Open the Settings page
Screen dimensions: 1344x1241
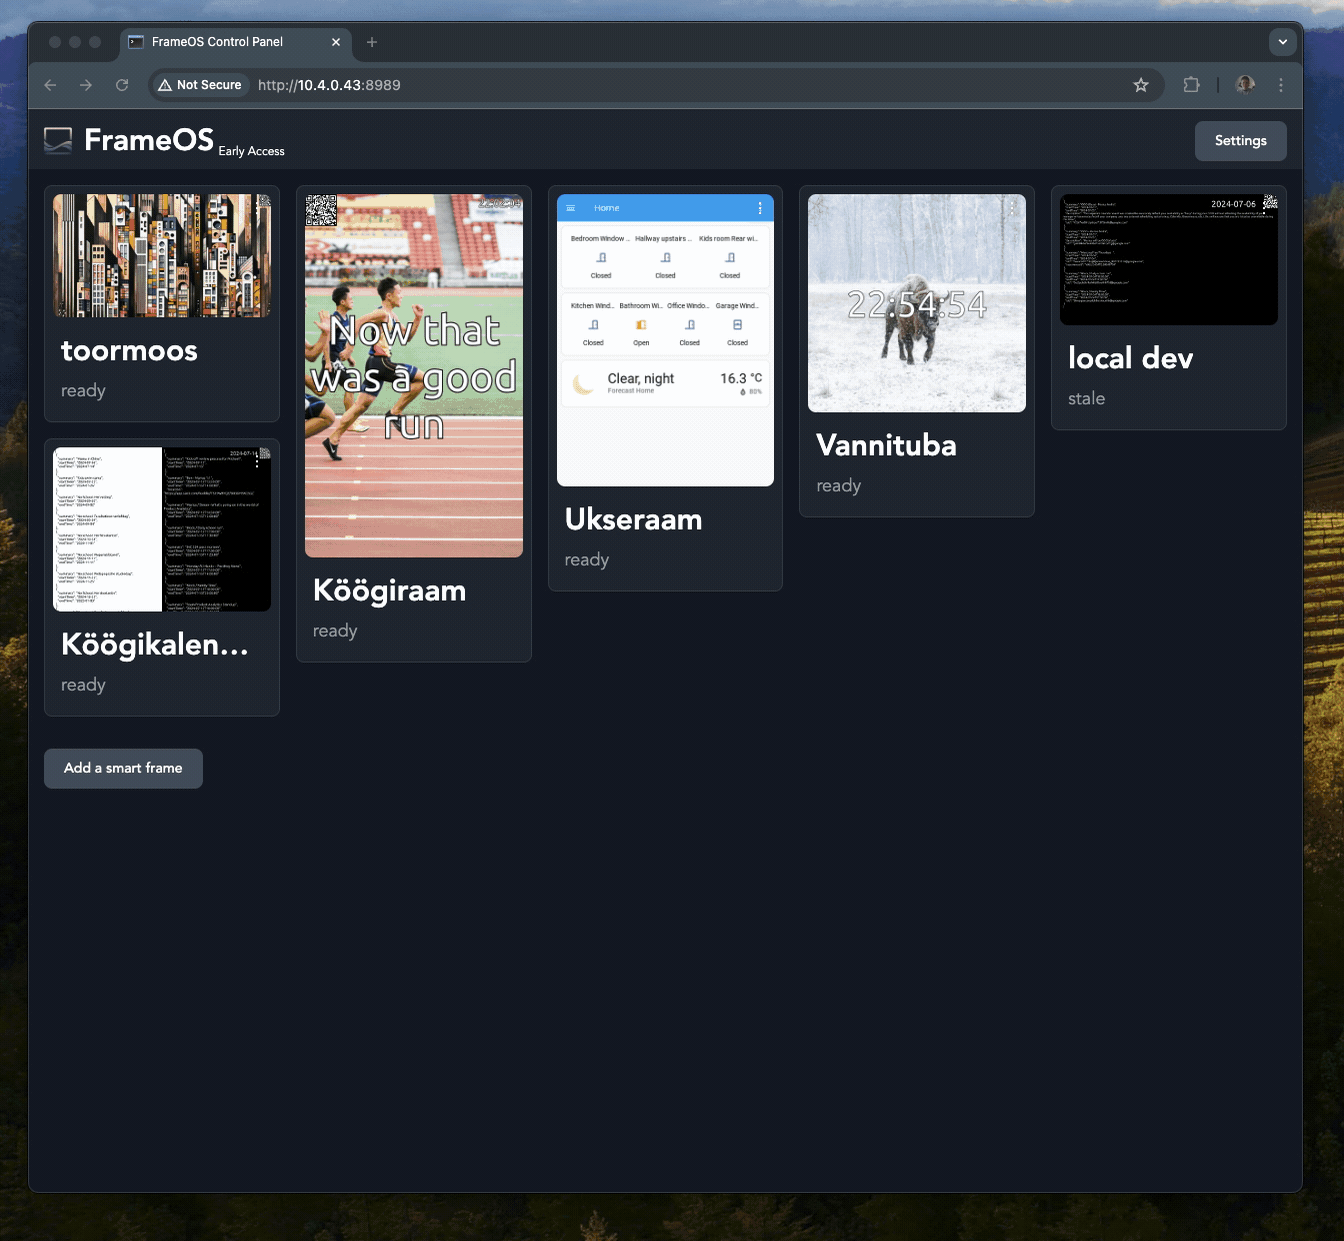[x=1240, y=141]
